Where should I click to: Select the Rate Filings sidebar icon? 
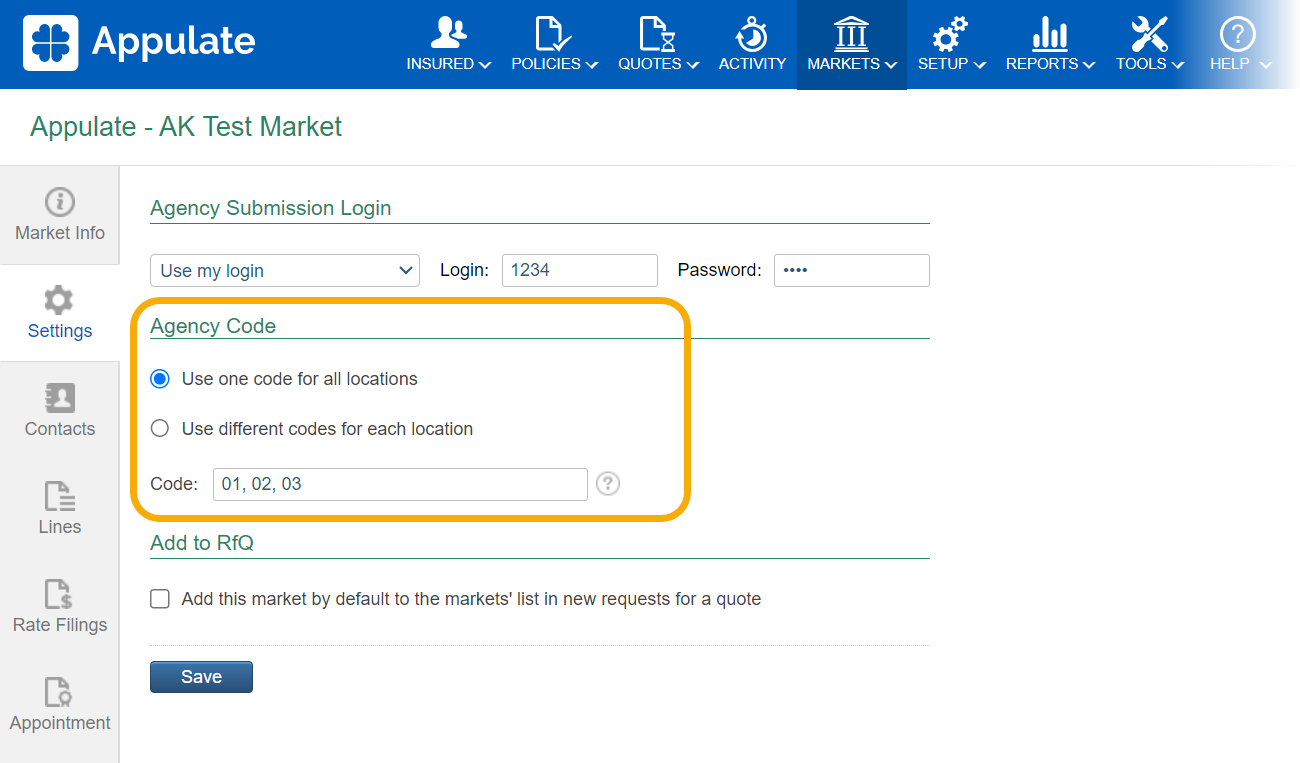tap(59, 594)
